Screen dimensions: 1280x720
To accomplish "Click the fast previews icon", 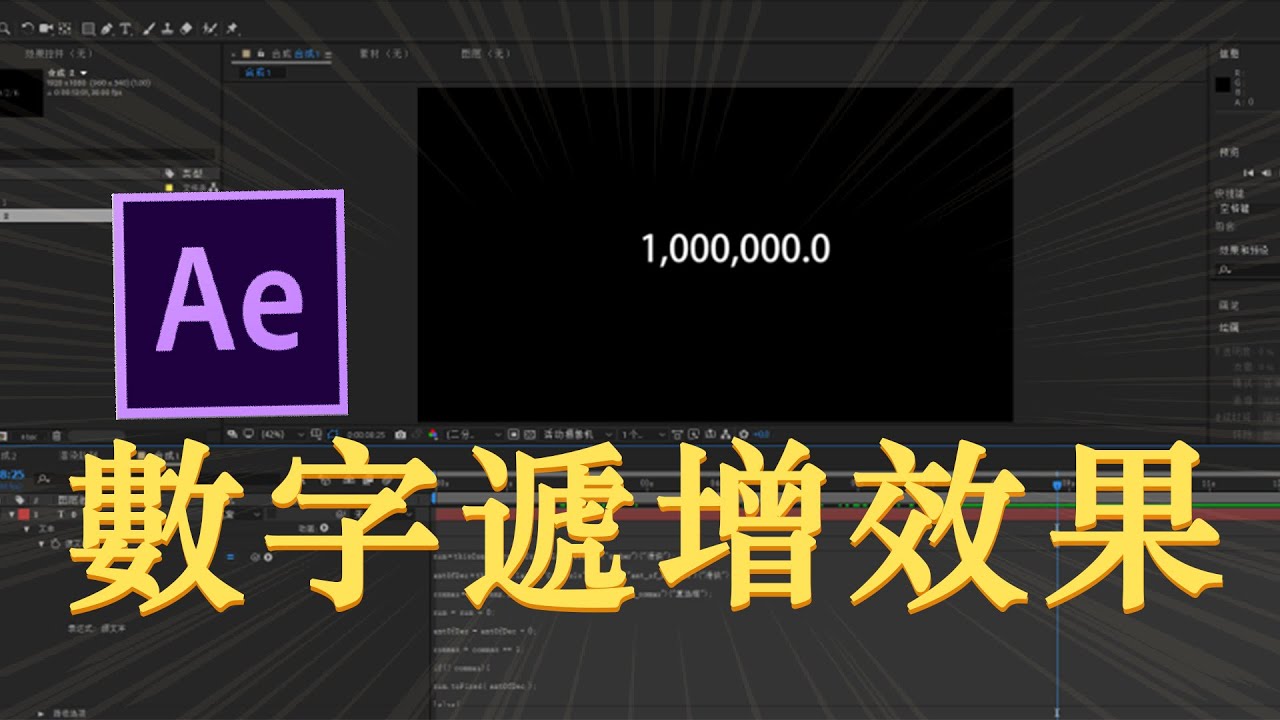I will coord(693,434).
